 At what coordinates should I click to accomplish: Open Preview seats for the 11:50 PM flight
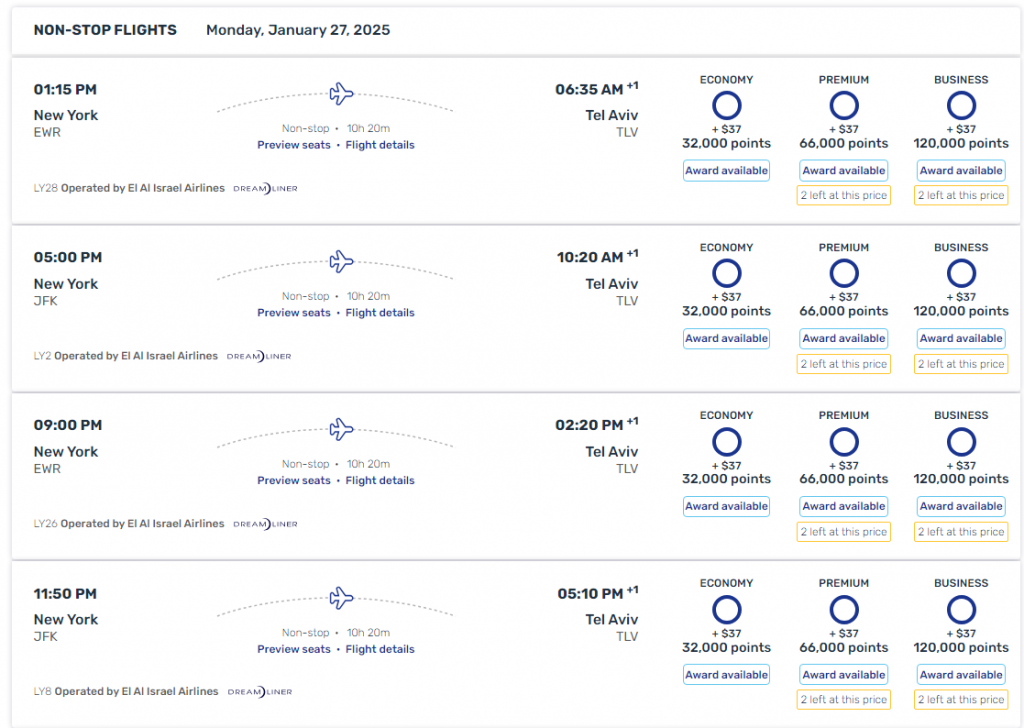click(293, 648)
